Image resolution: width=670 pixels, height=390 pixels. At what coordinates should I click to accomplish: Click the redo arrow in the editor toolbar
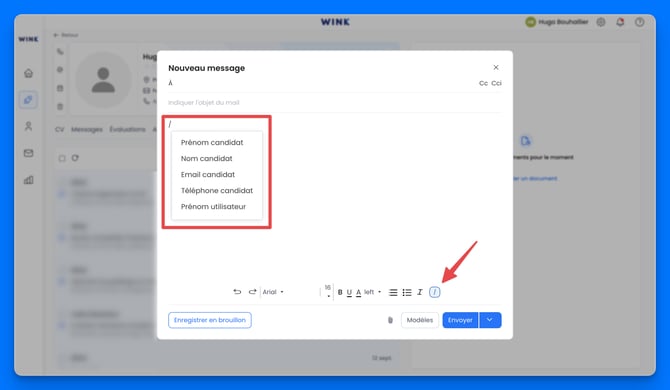click(x=253, y=292)
